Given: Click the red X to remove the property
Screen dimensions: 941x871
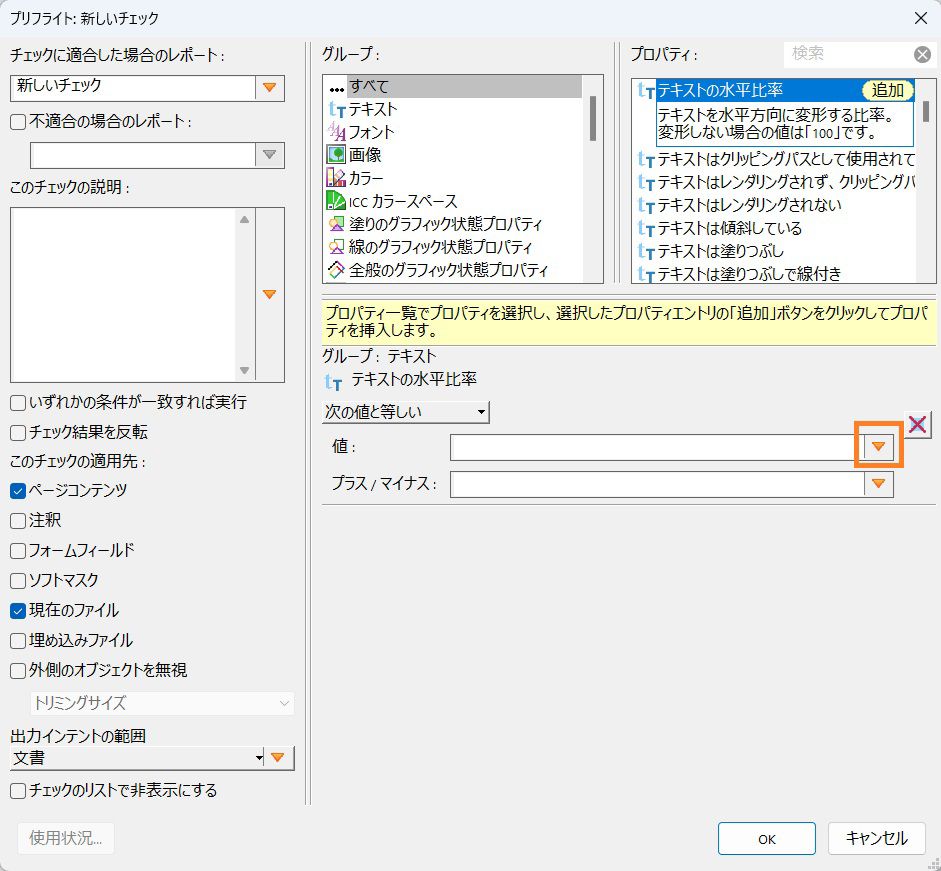Looking at the screenshot, I should pyautogui.click(x=918, y=423).
